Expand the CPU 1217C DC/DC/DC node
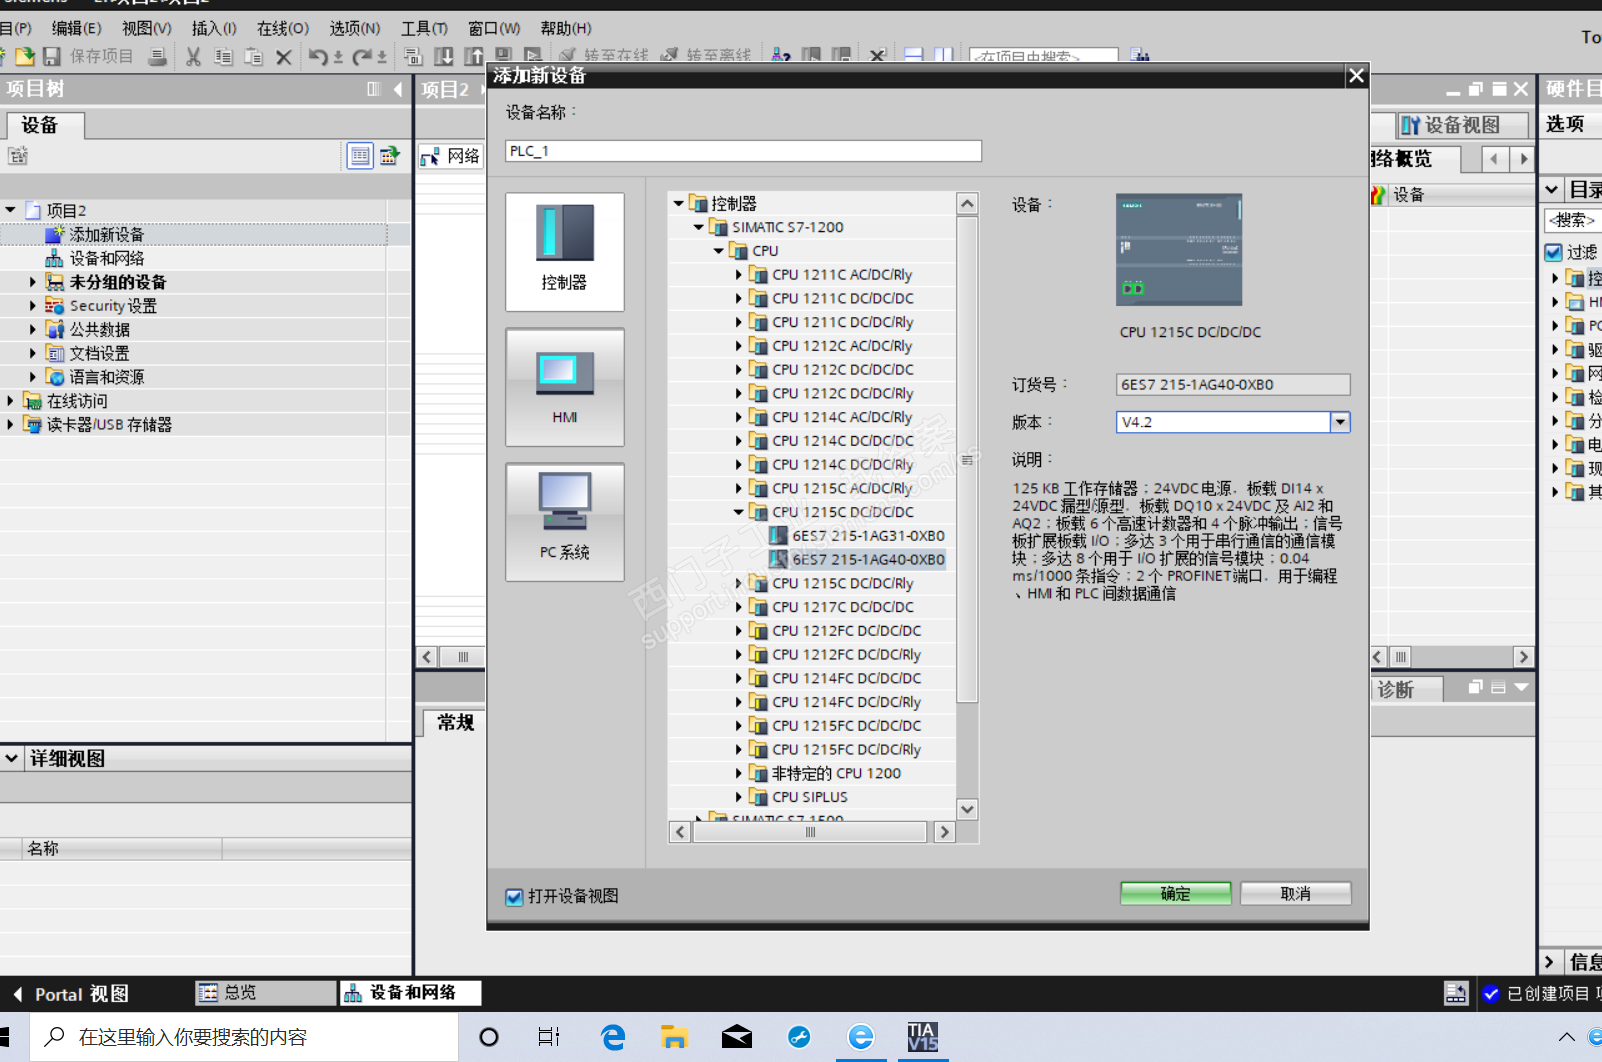Screen dimensions: 1602x1062 pos(739,607)
